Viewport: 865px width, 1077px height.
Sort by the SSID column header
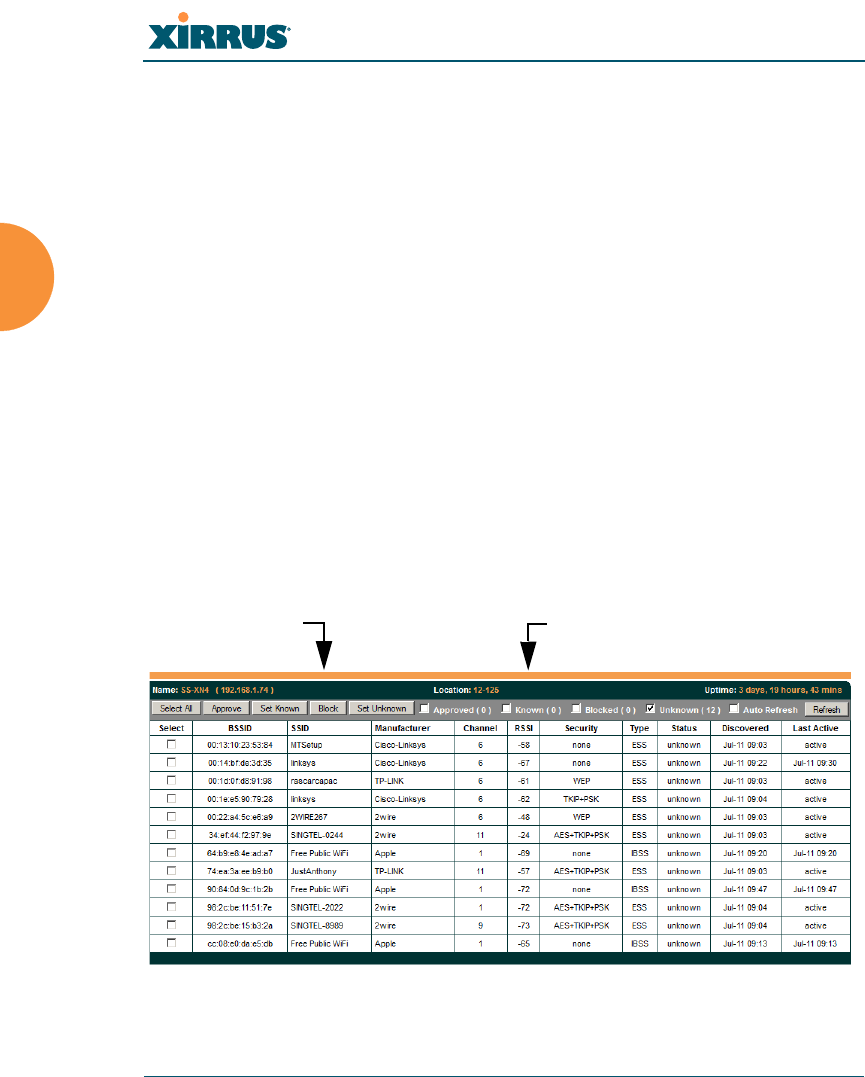tap(300, 728)
